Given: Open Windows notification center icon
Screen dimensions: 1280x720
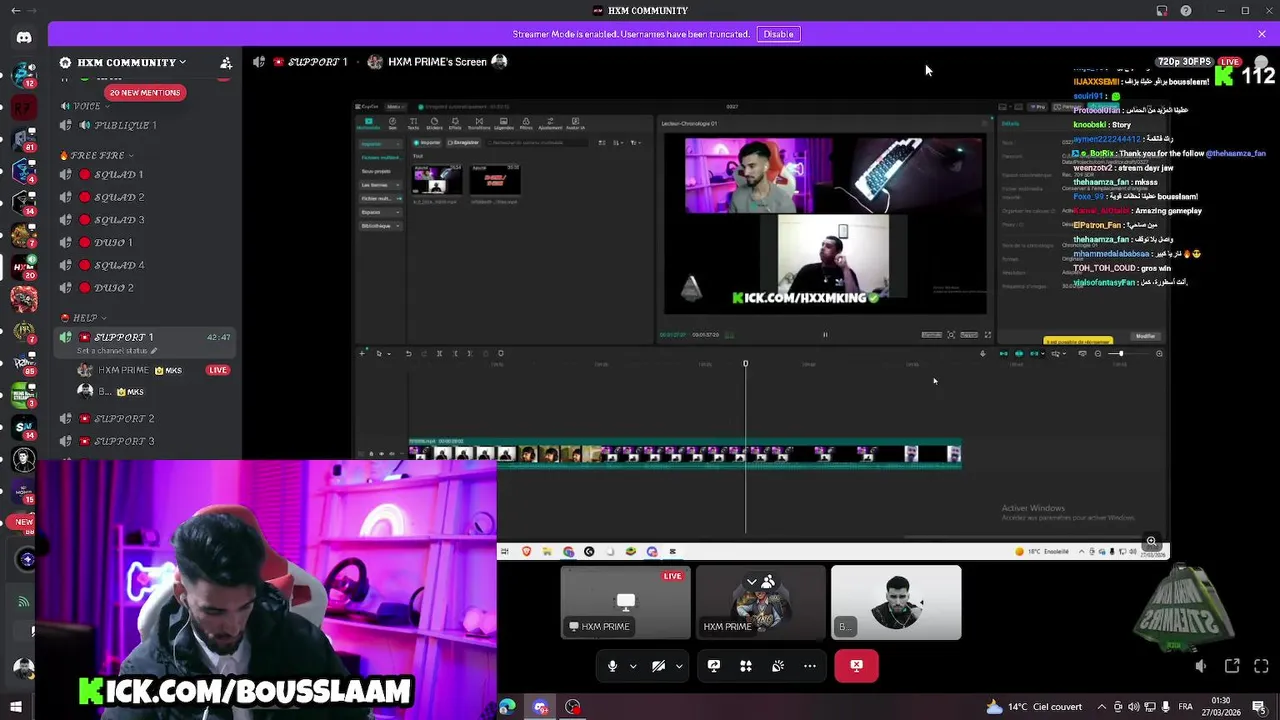Looking at the screenshot, I should pyautogui.click(x=1259, y=707).
